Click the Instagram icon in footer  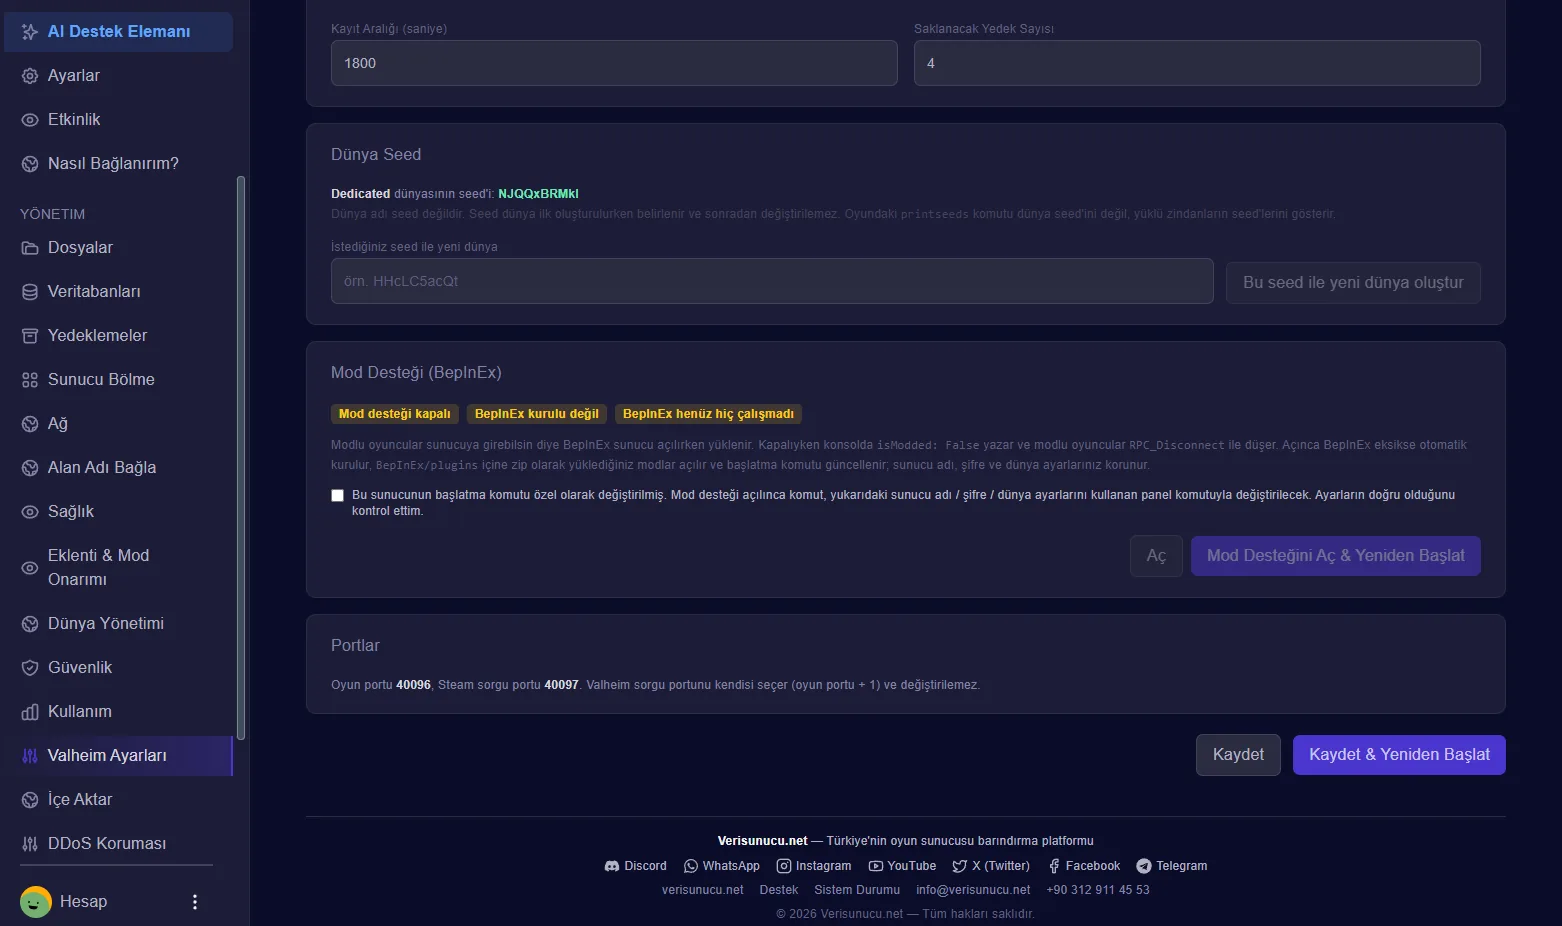(x=784, y=866)
